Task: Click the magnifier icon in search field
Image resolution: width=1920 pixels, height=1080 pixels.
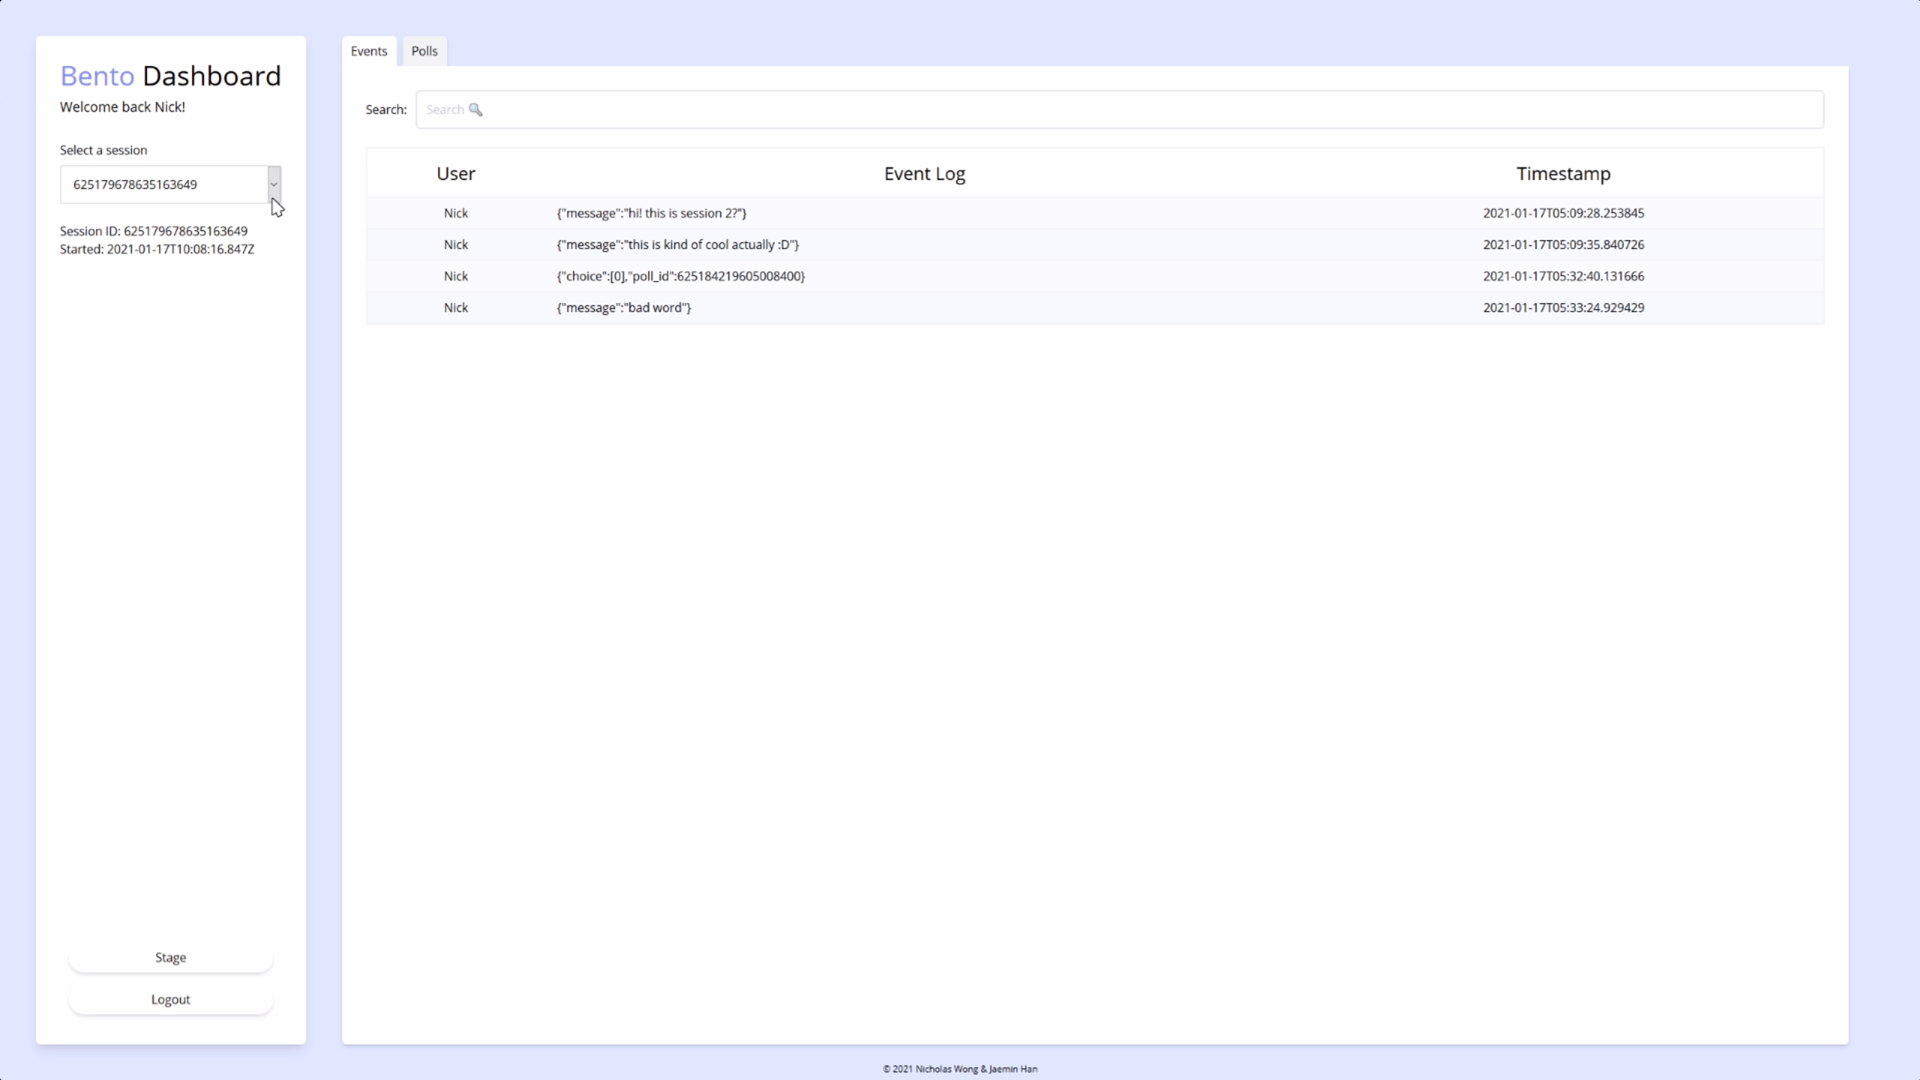Action: coord(476,110)
